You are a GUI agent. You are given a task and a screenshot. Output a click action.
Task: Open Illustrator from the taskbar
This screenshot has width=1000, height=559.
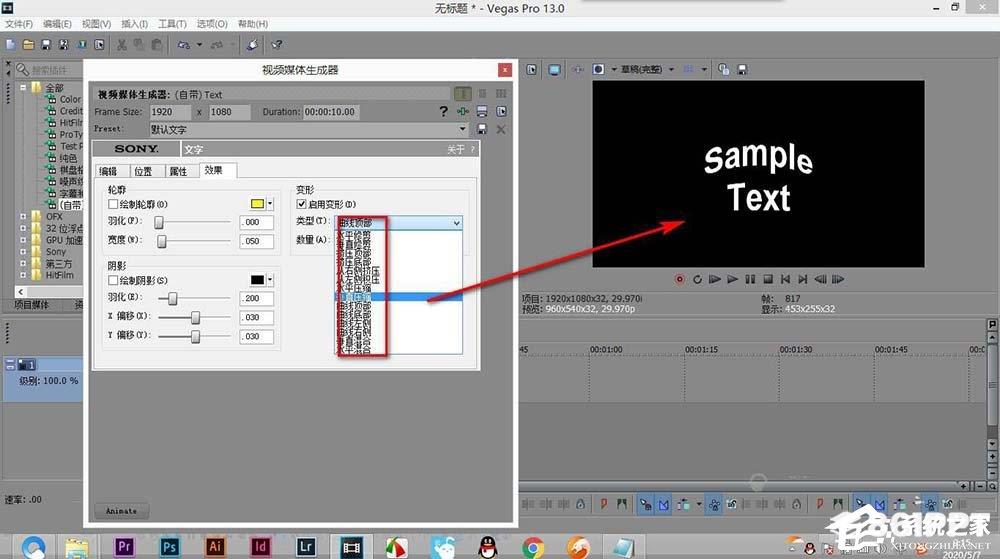tap(215, 546)
